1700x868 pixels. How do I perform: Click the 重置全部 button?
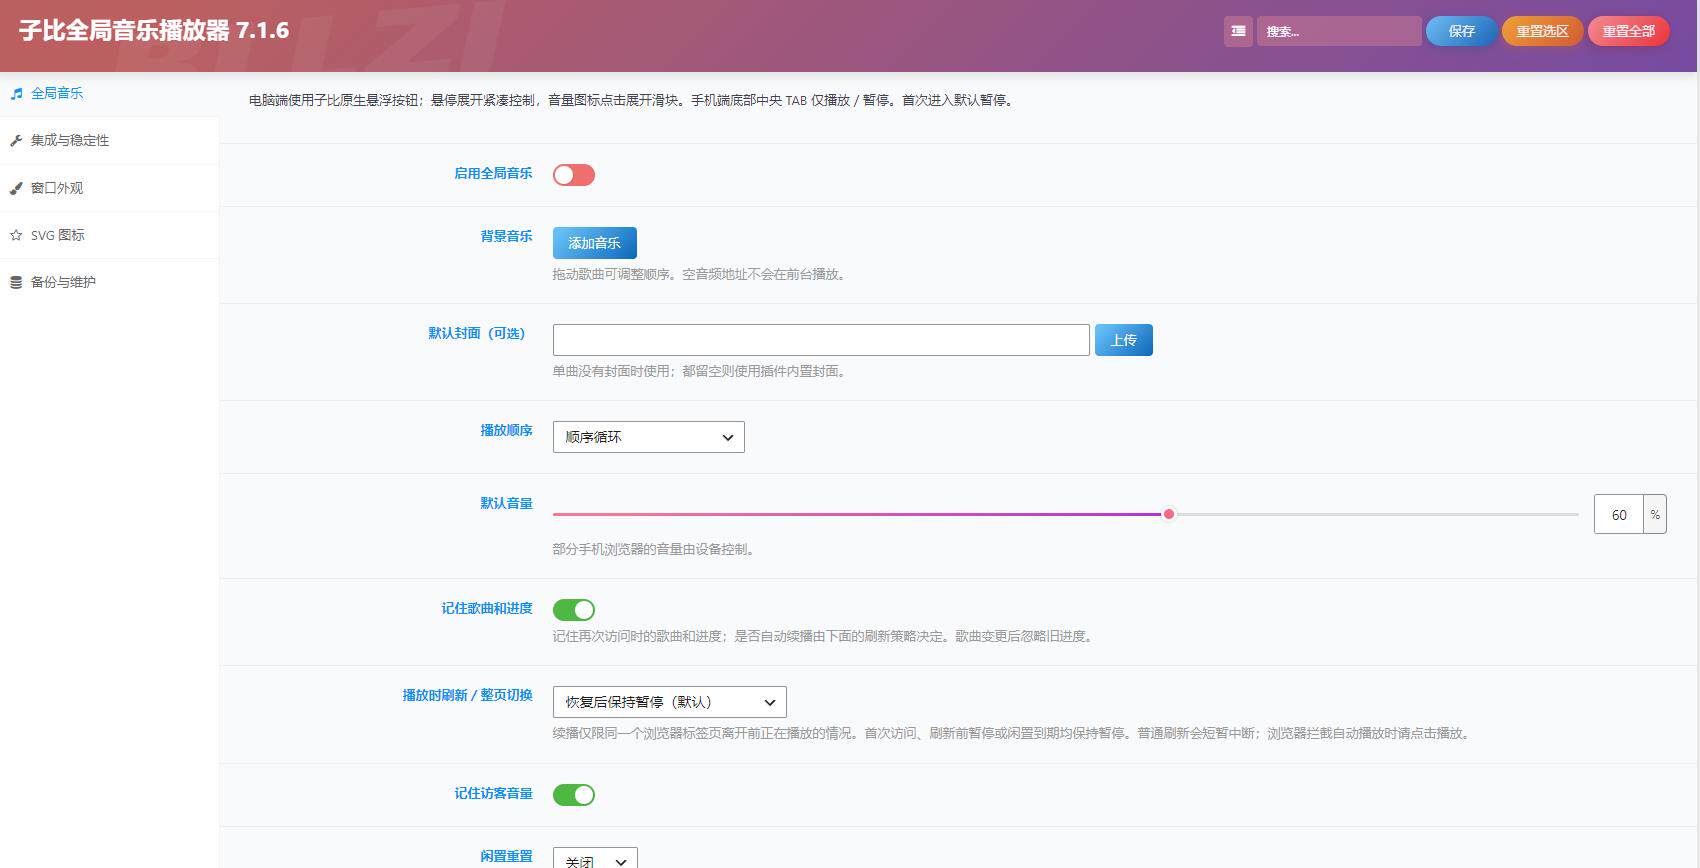[1628, 31]
